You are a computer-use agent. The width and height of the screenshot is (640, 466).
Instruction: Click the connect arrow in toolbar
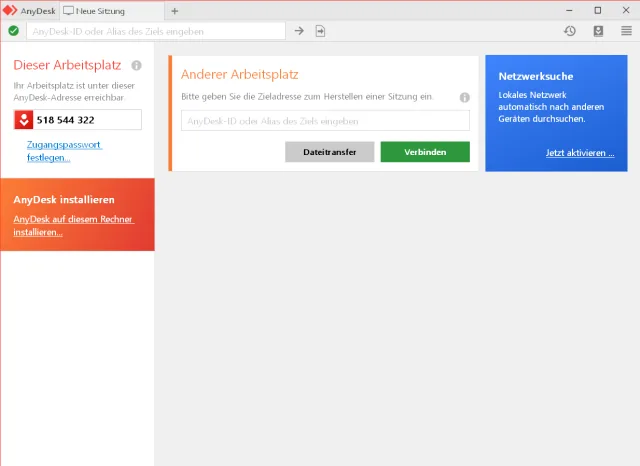[299, 31]
